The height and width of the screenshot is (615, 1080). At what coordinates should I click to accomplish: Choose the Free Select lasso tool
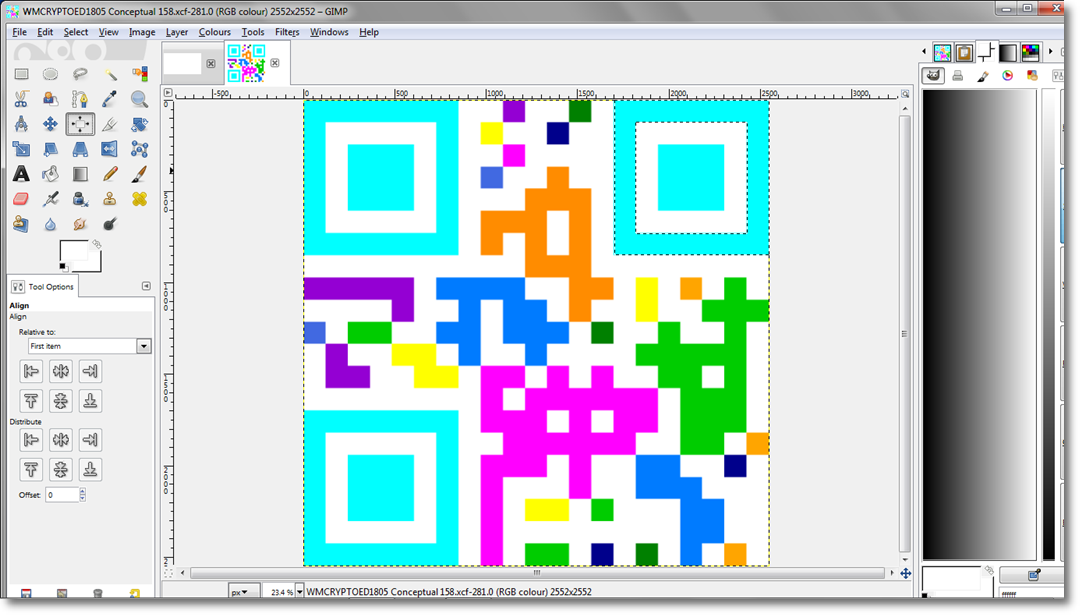80,74
